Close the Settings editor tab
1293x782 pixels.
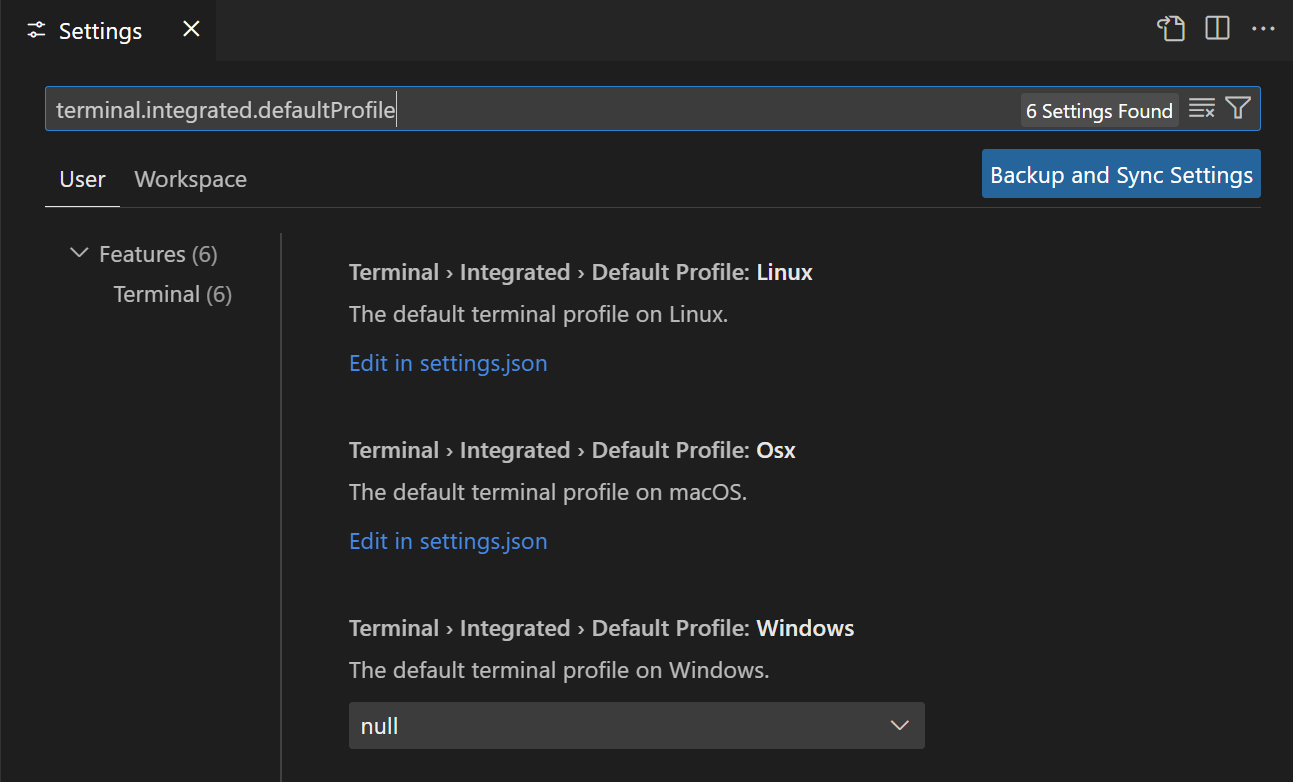point(190,29)
